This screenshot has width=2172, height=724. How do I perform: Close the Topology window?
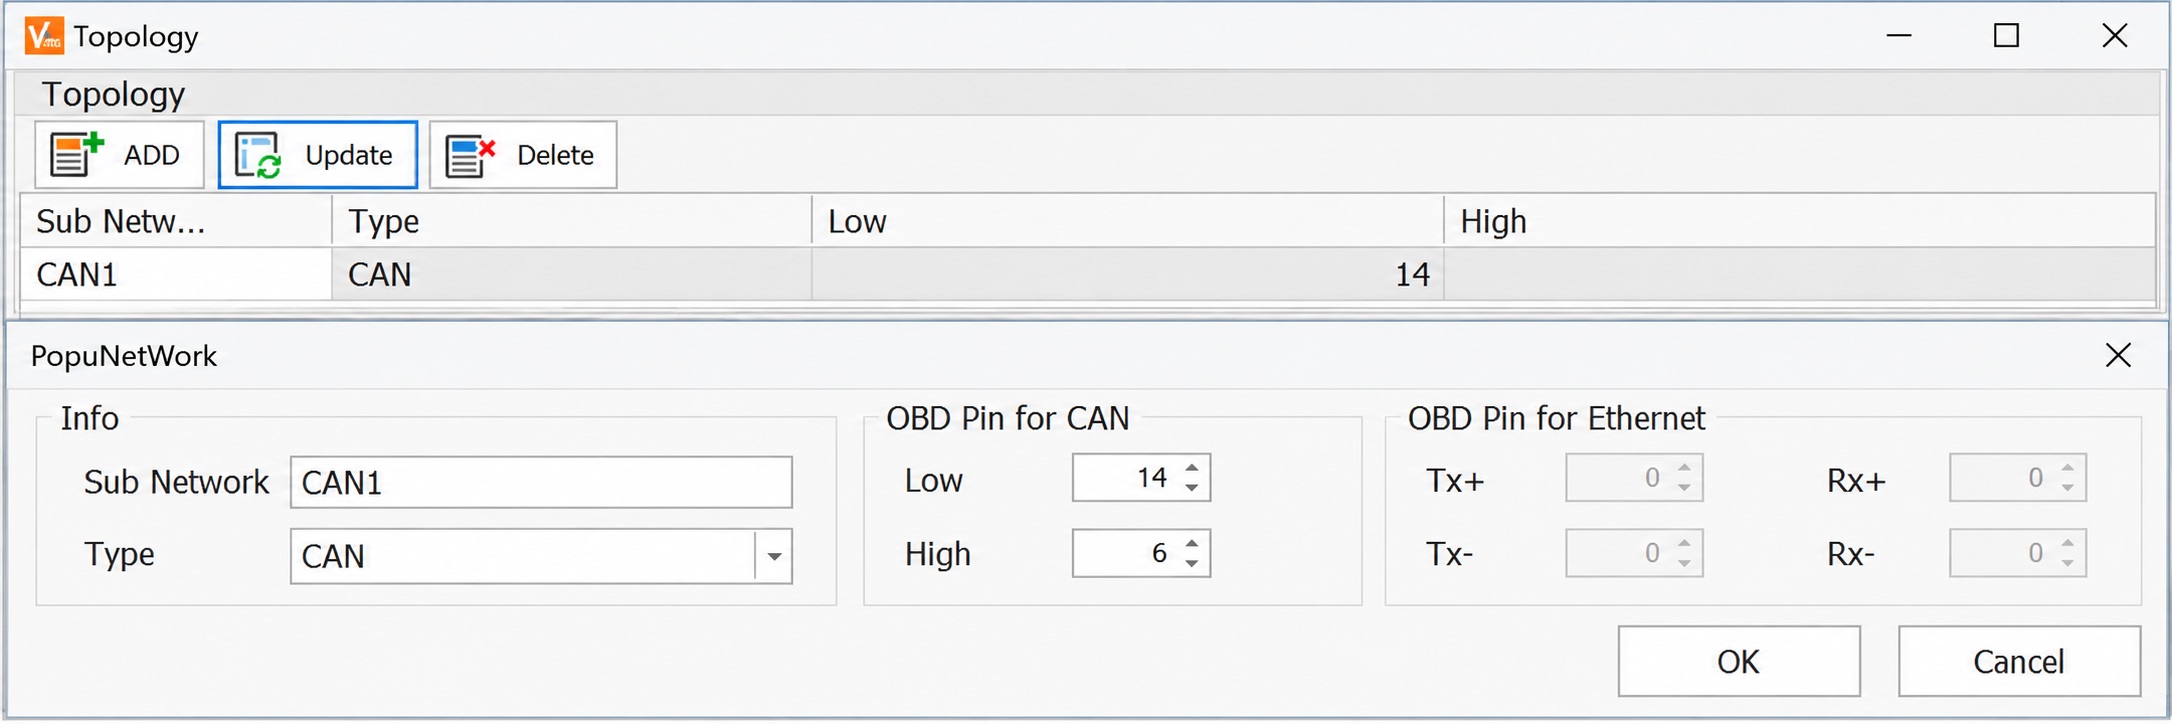(x=2115, y=36)
